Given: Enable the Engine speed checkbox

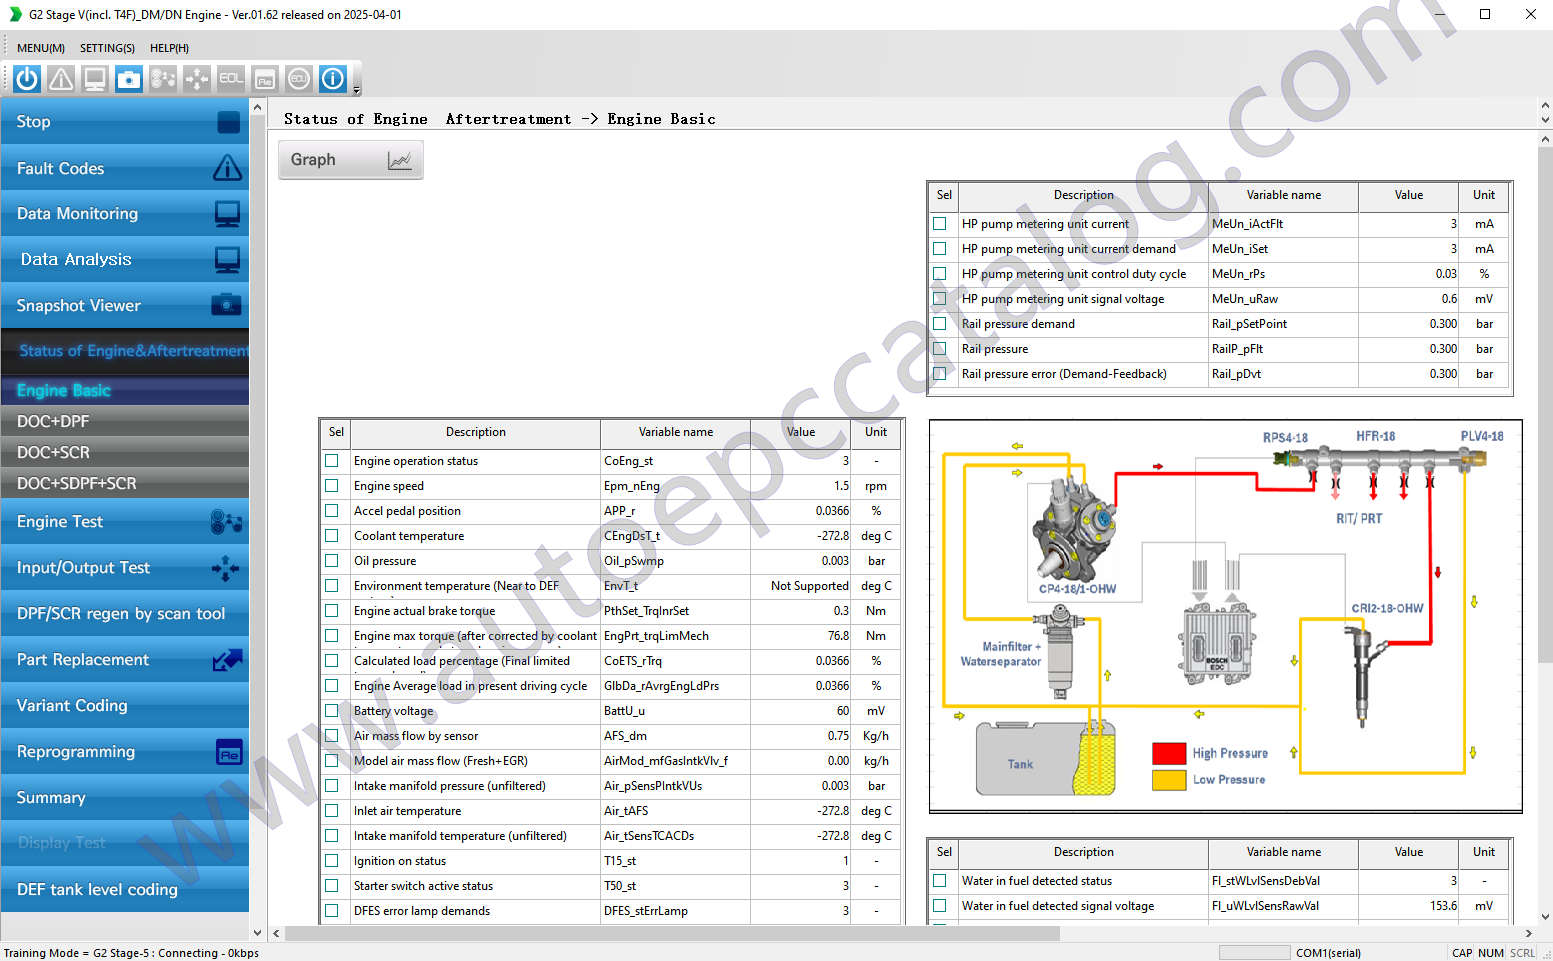Looking at the screenshot, I should point(331,485).
